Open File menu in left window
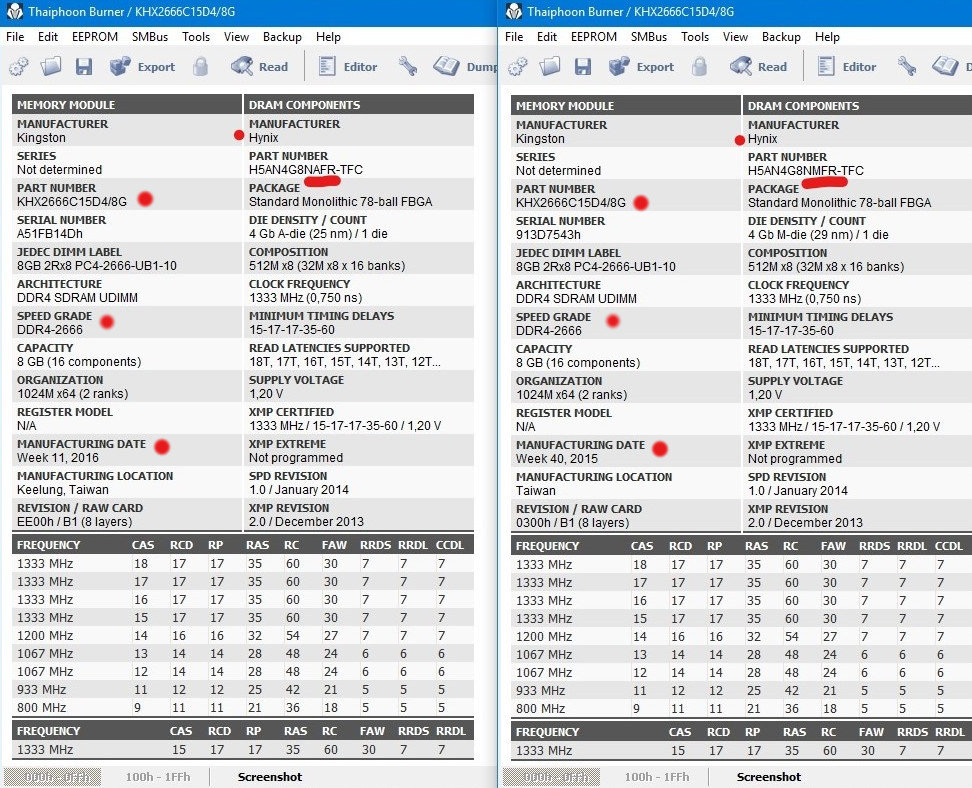This screenshot has width=972, height=788. tap(15, 37)
